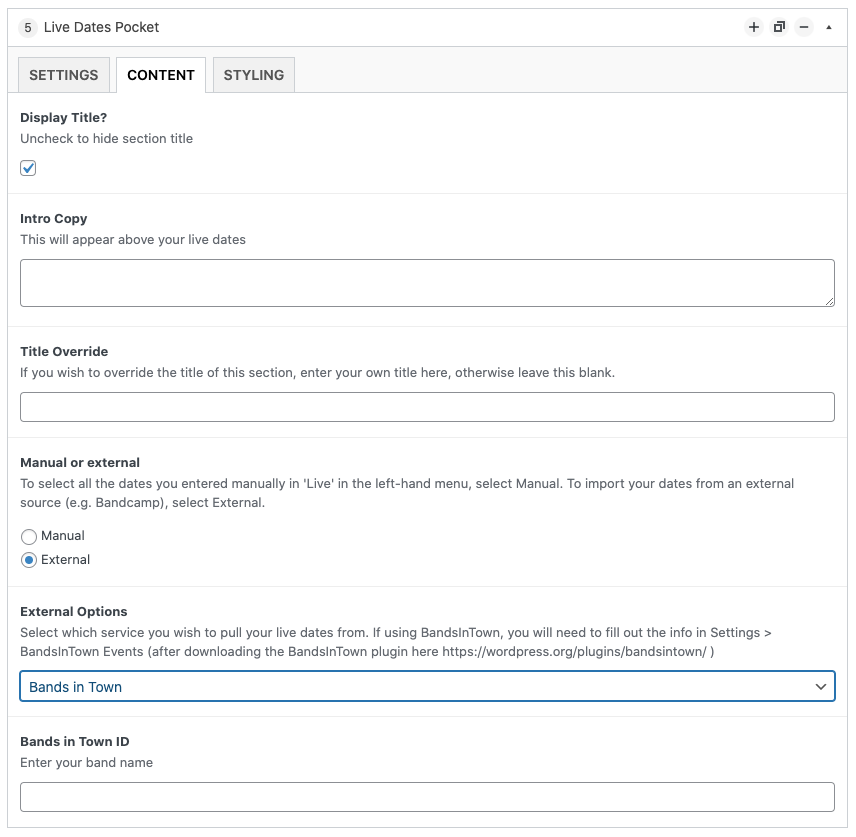Click the Bands in Town ID input
The image size is (856, 837).
(427, 797)
